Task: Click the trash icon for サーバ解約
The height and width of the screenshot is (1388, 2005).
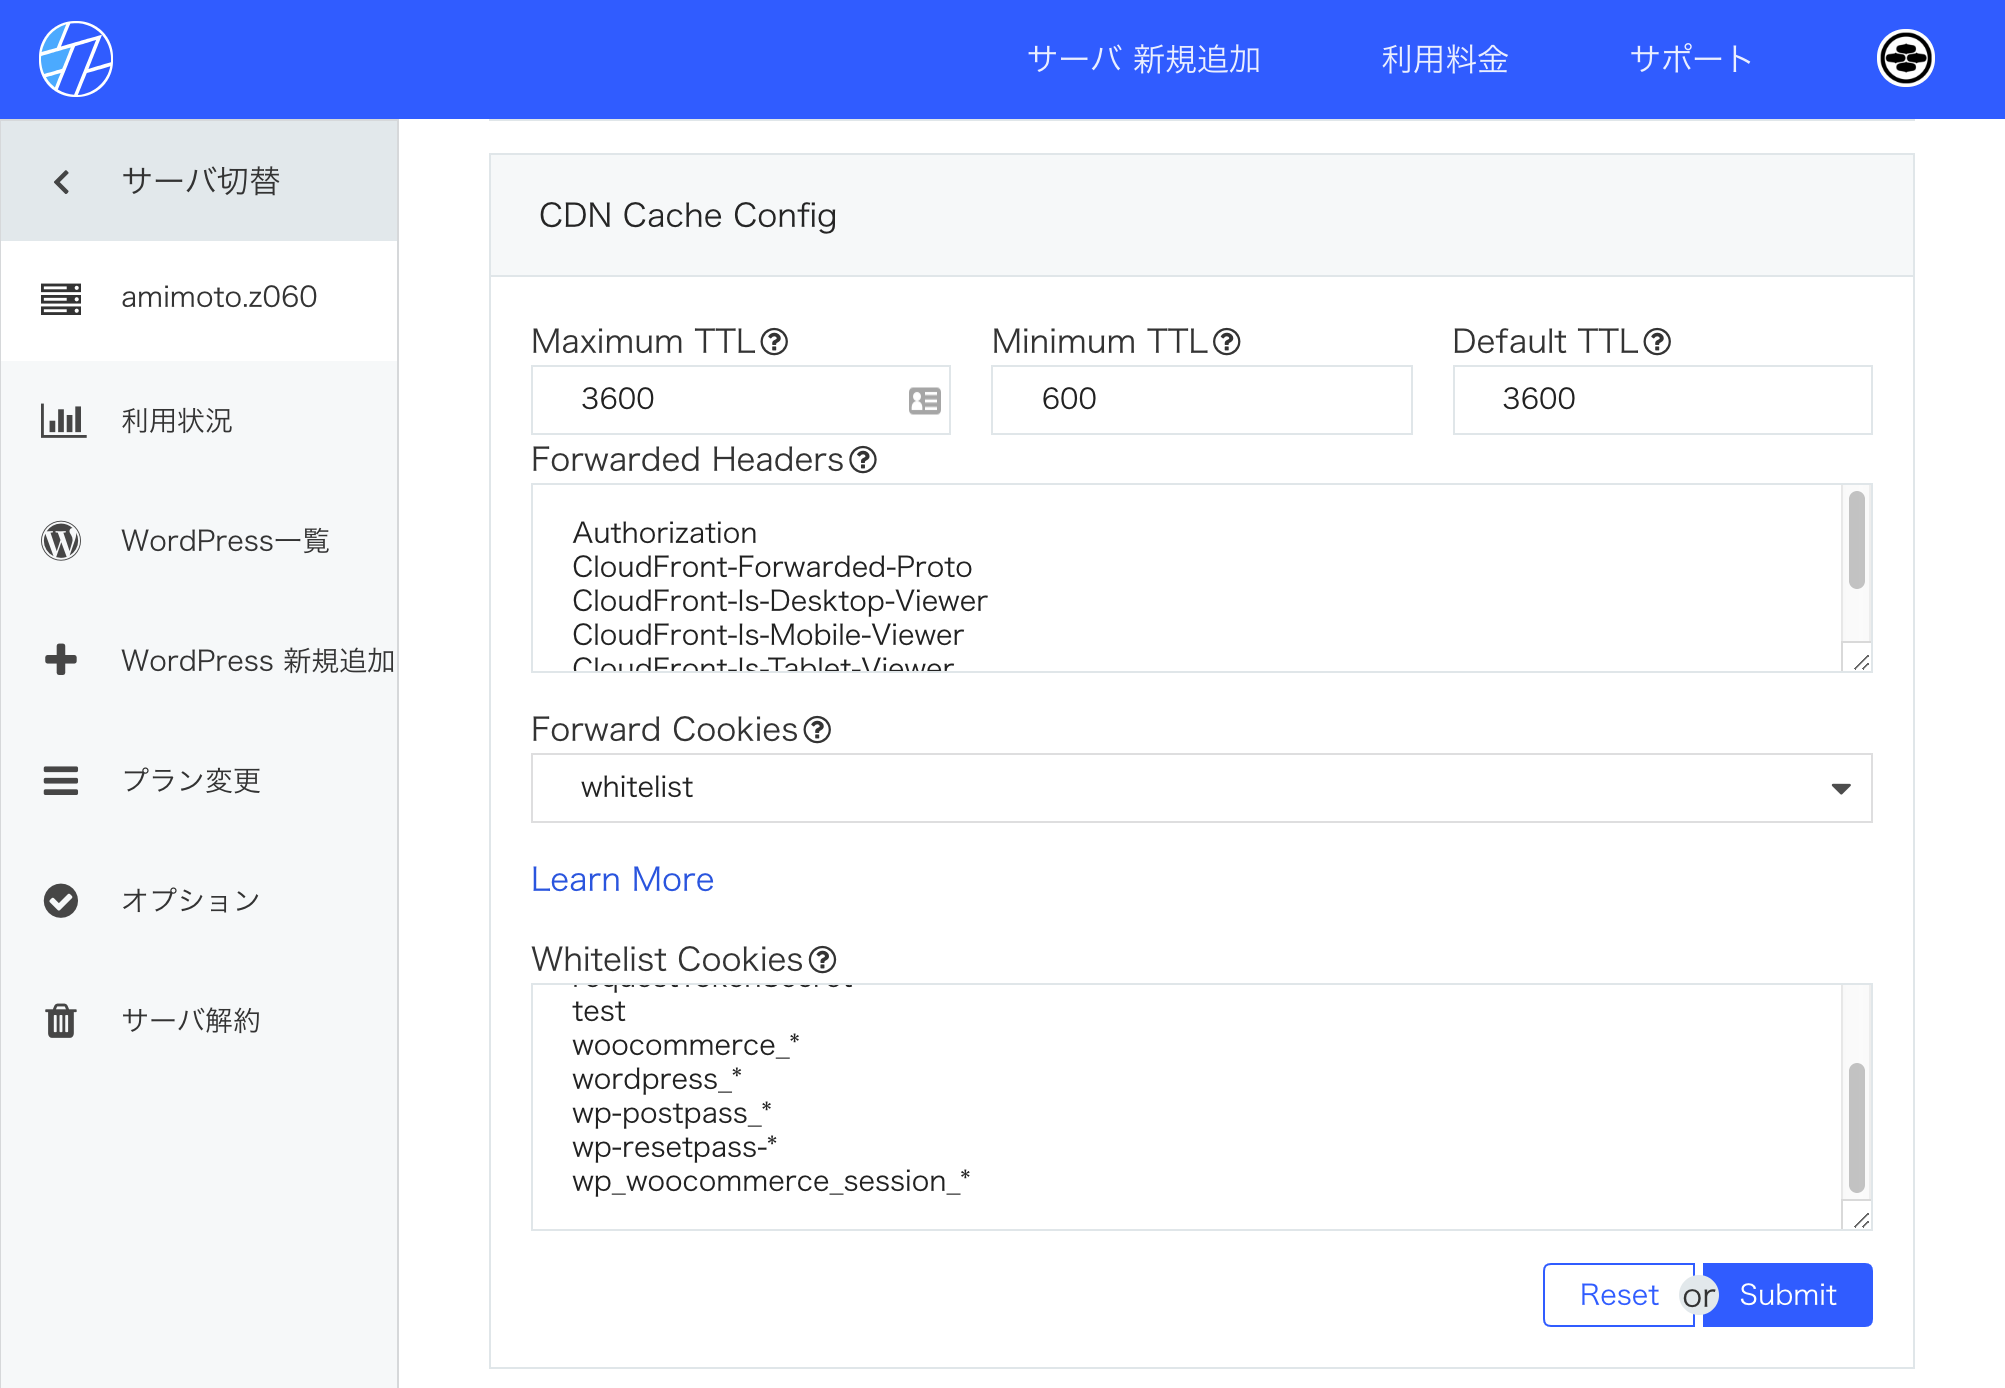Action: [x=61, y=1020]
